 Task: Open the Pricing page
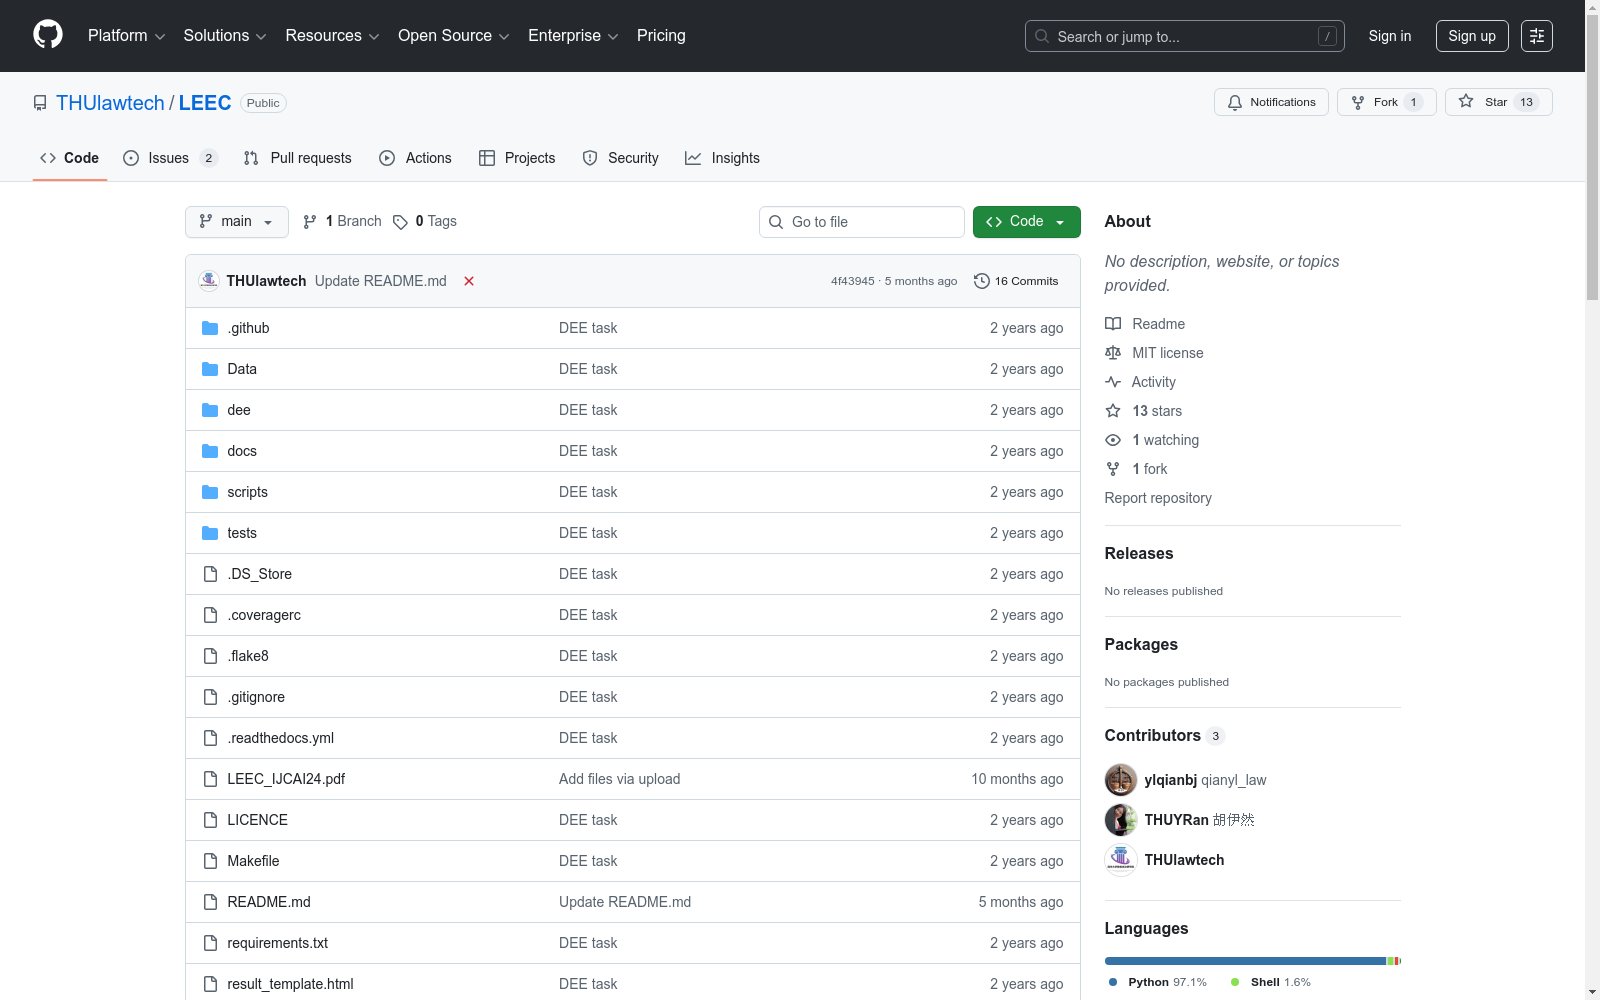[661, 35]
